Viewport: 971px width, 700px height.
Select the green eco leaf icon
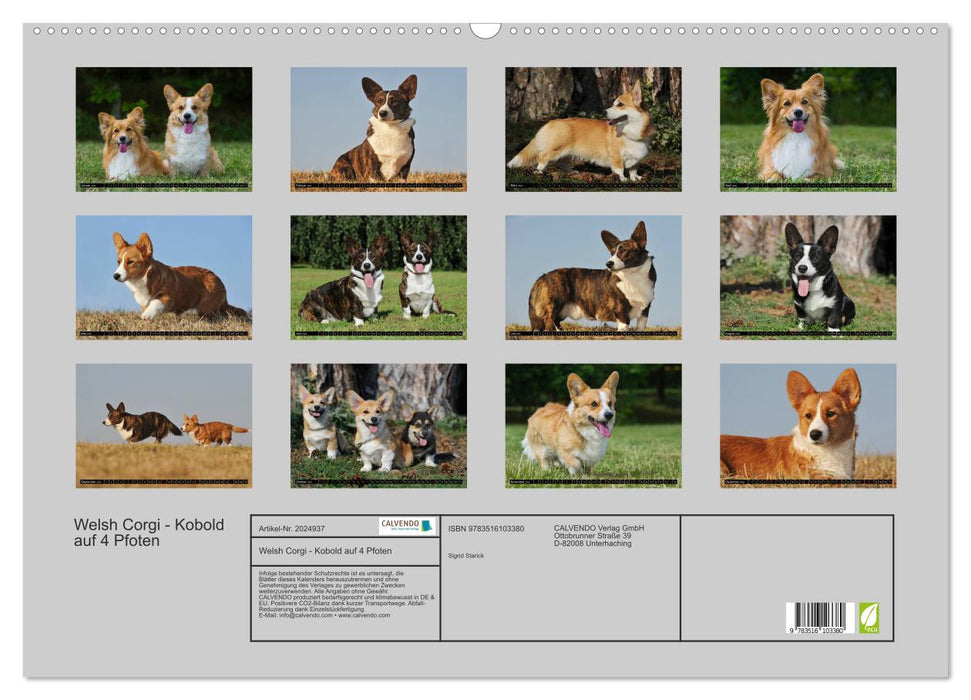point(870,619)
